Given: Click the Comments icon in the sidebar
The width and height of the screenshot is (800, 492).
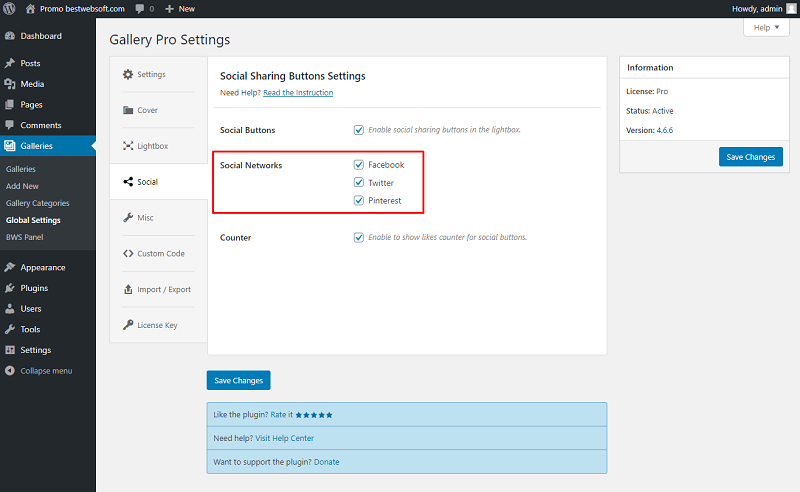Looking at the screenshot, I should pyautogui.click(x=10, y=125).
